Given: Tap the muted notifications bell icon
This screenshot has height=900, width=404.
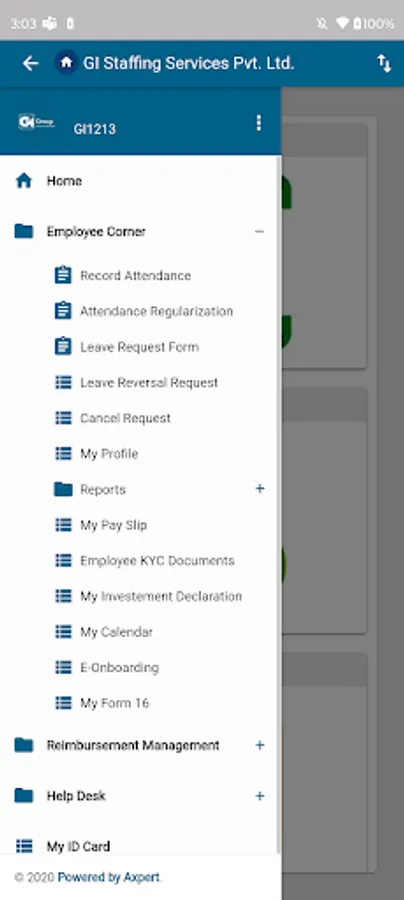Looking at the screenshot, I should coord(321,24).
